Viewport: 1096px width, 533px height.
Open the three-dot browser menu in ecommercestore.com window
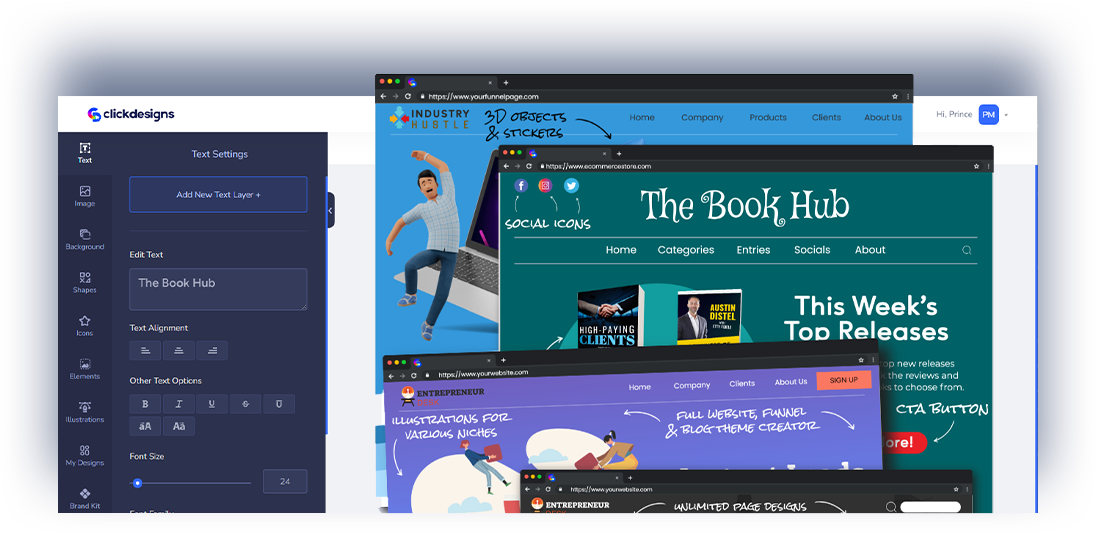click(988, 166)
